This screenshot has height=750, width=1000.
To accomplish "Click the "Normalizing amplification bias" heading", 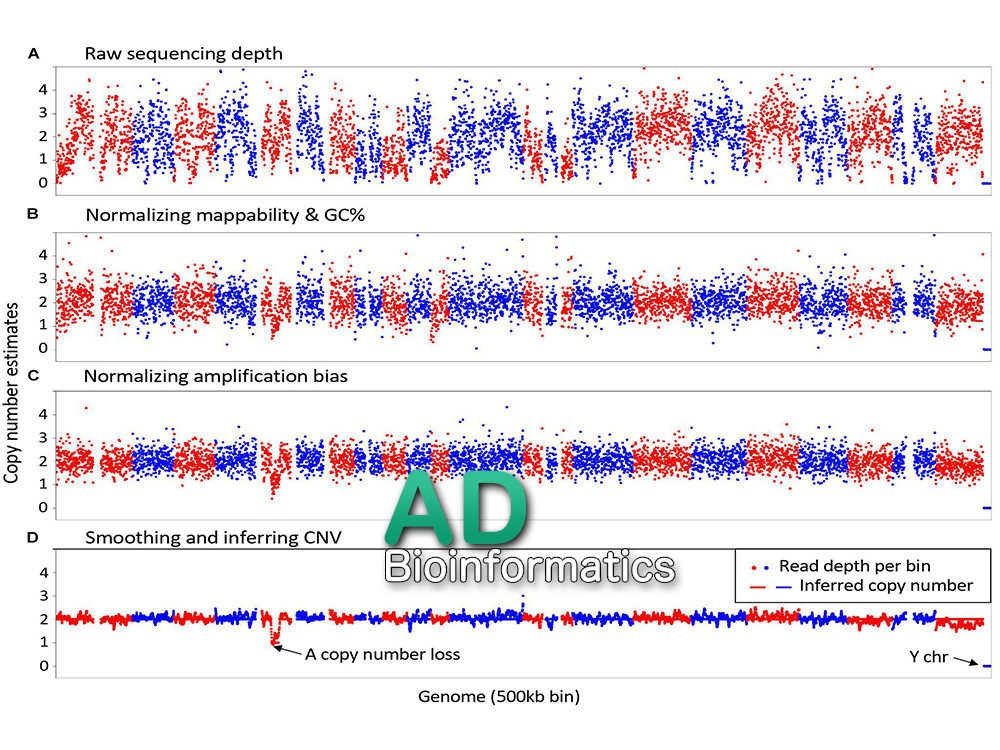I will tap(216, 376).
